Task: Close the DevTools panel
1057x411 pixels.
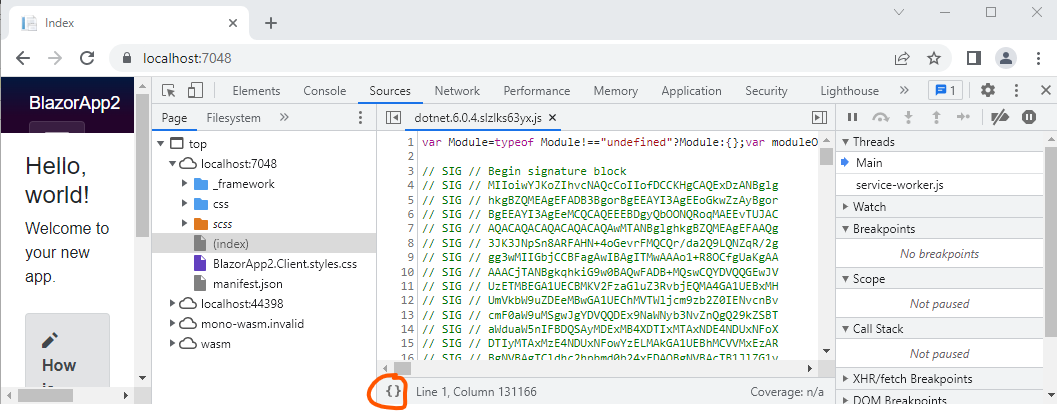Action: 1046,90
